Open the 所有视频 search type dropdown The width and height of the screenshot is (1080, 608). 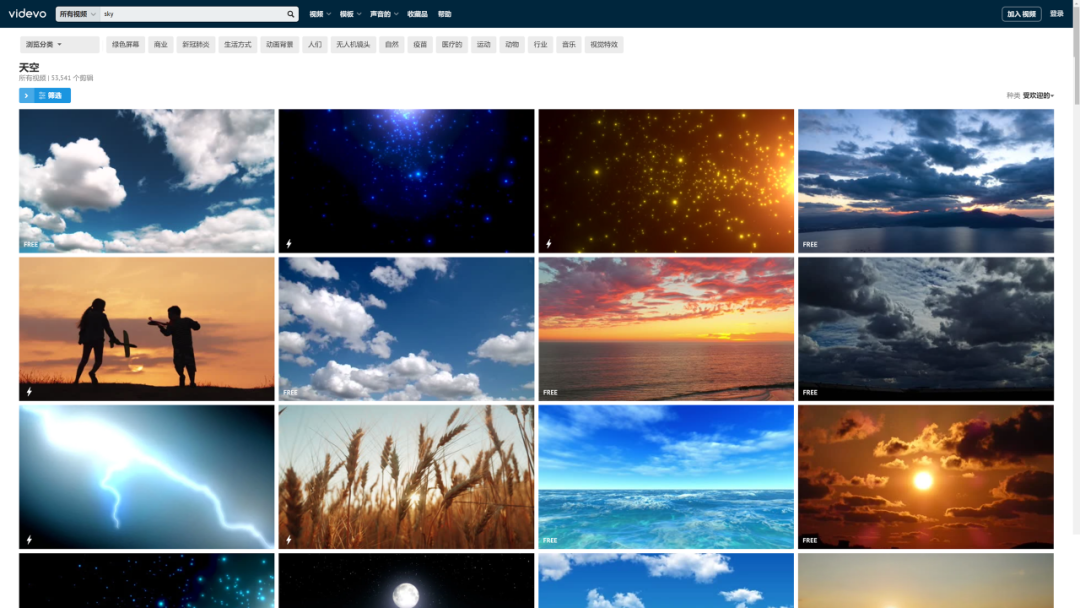point(77,14)
